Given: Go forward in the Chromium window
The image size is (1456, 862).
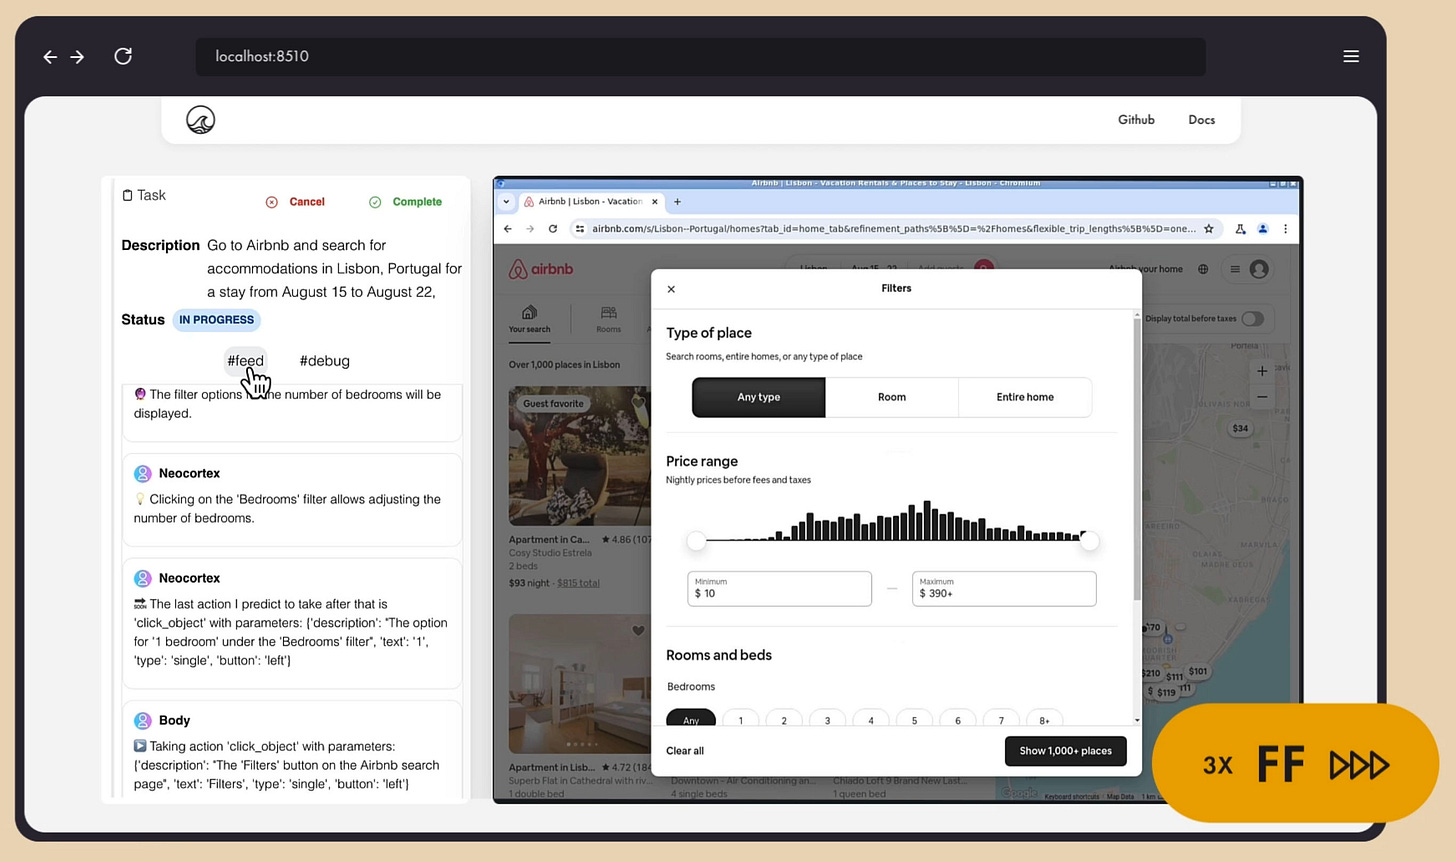Looking at the screenshot, I should pos(530,229).
